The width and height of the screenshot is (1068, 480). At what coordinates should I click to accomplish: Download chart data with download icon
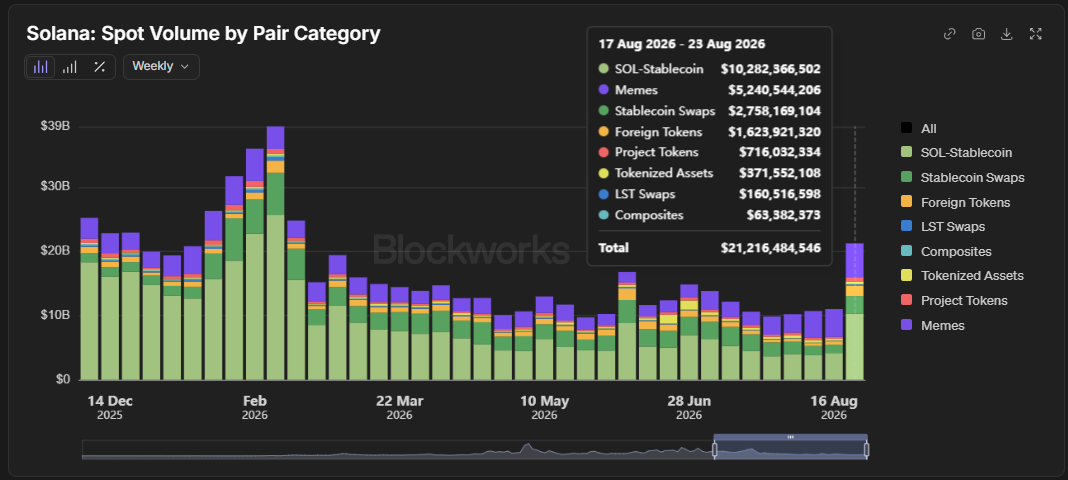click(1007, 34)
